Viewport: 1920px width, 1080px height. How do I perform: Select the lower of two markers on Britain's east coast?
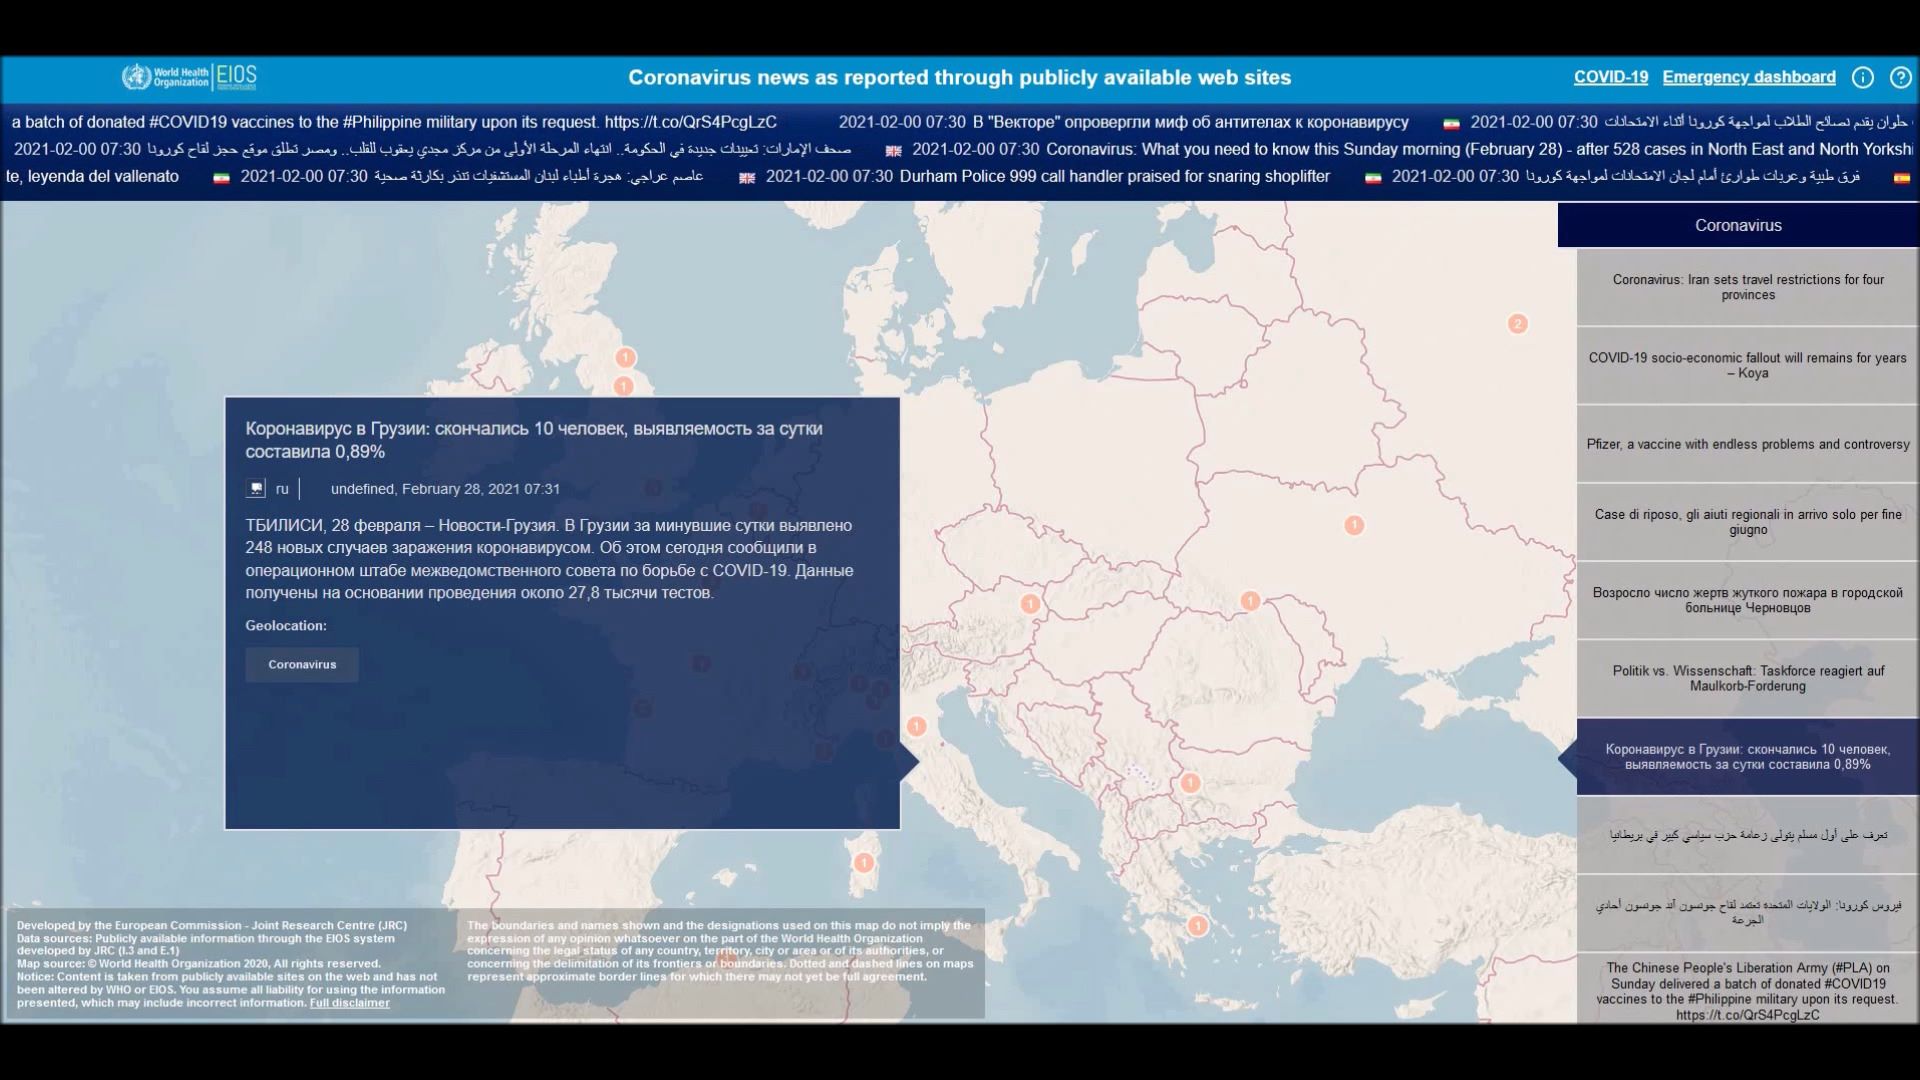click(624, 386)
